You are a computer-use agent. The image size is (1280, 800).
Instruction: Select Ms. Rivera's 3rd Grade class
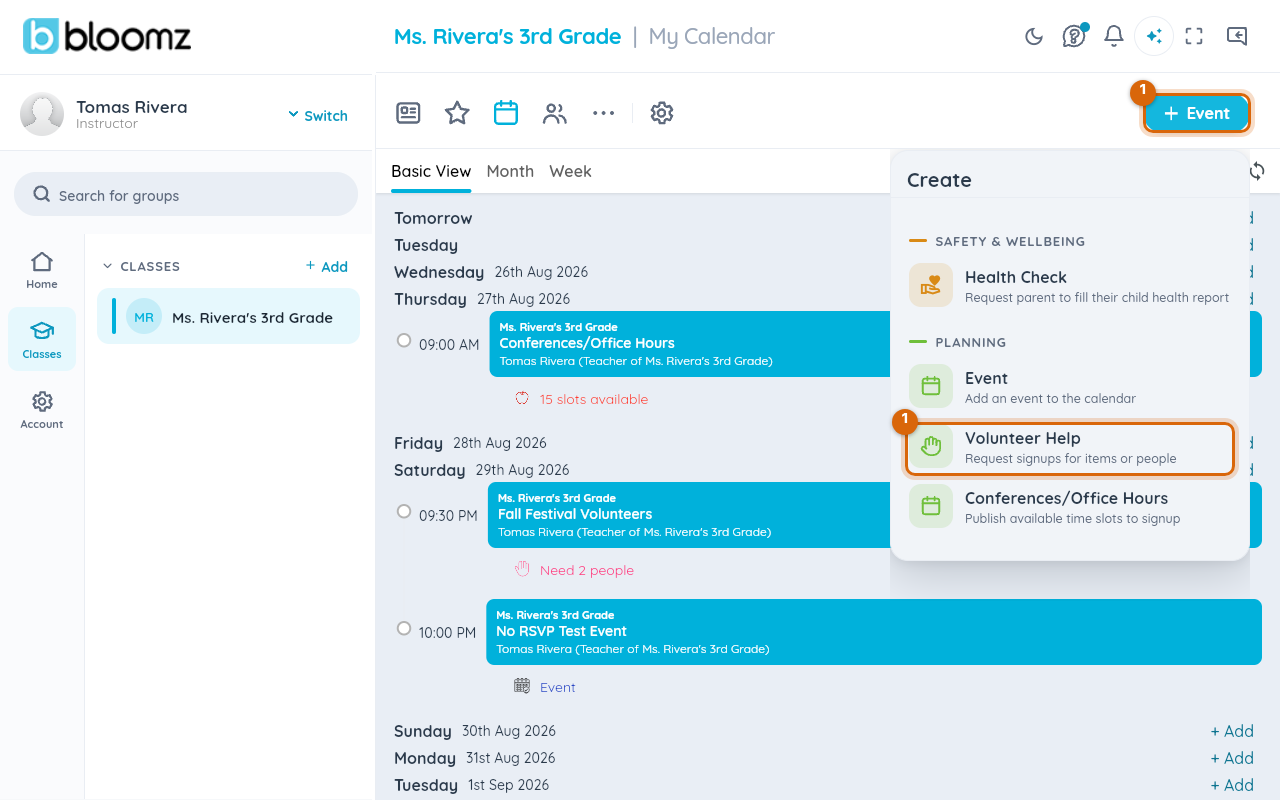[228, 316]
